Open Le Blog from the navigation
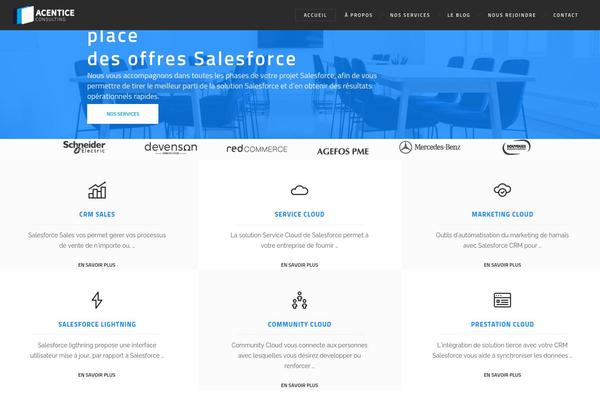This screenshot has height=400, width=600. [x=458, y=15]
